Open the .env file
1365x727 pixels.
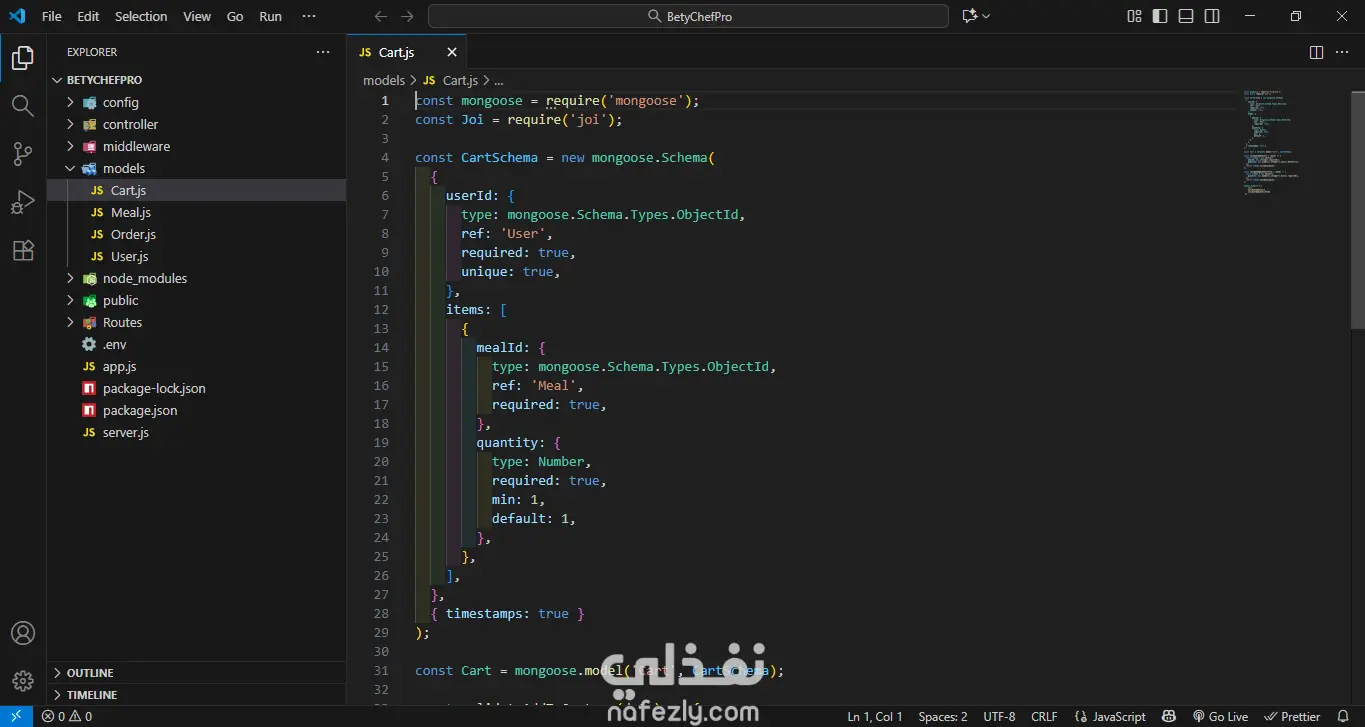[196, 344]
